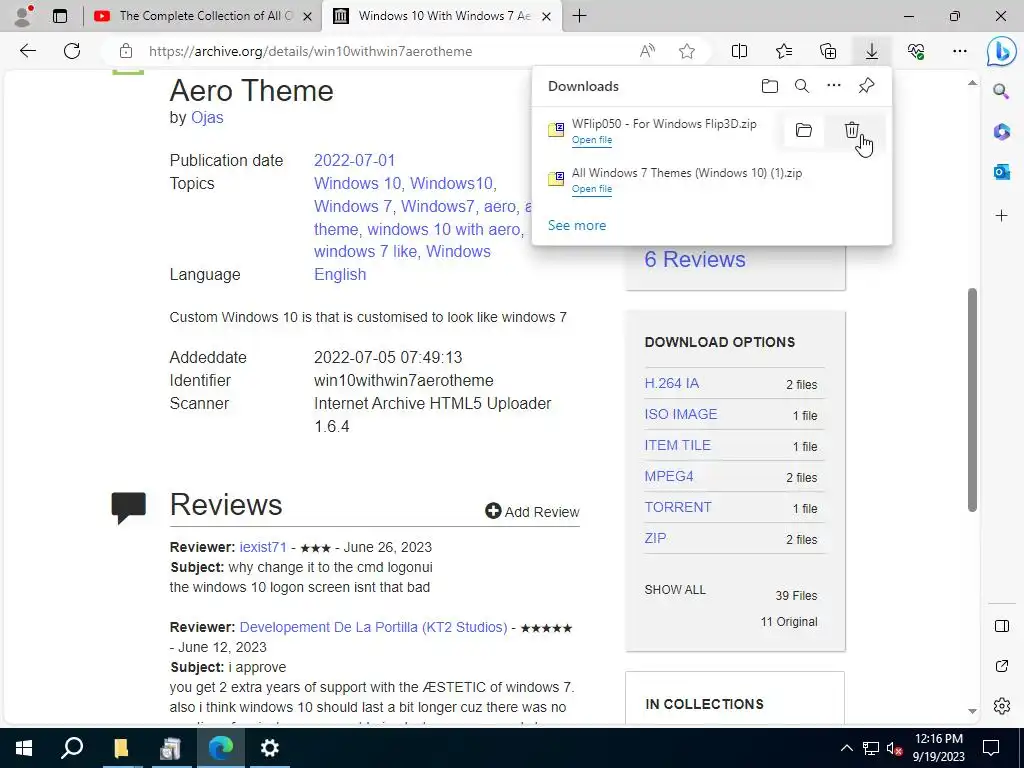Download ISO IMAGE option
The width and height of the screenshot is (1024, 768).
[680, 414]
